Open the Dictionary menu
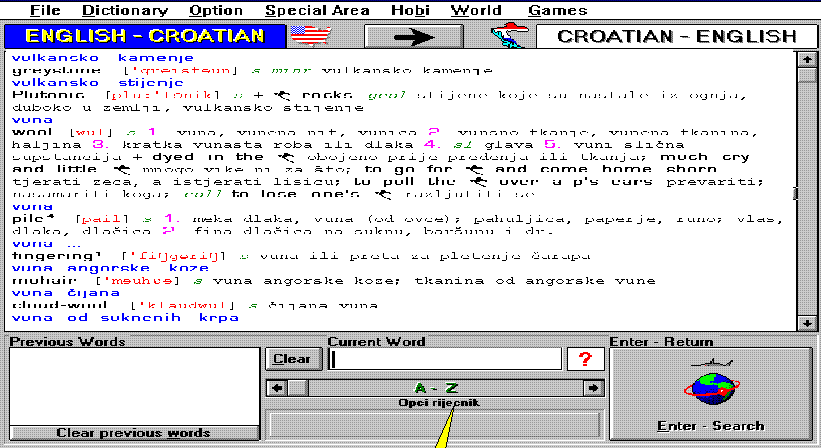Image resolution: width=821 pixels, height=448 pixels. tap(125, 11)
